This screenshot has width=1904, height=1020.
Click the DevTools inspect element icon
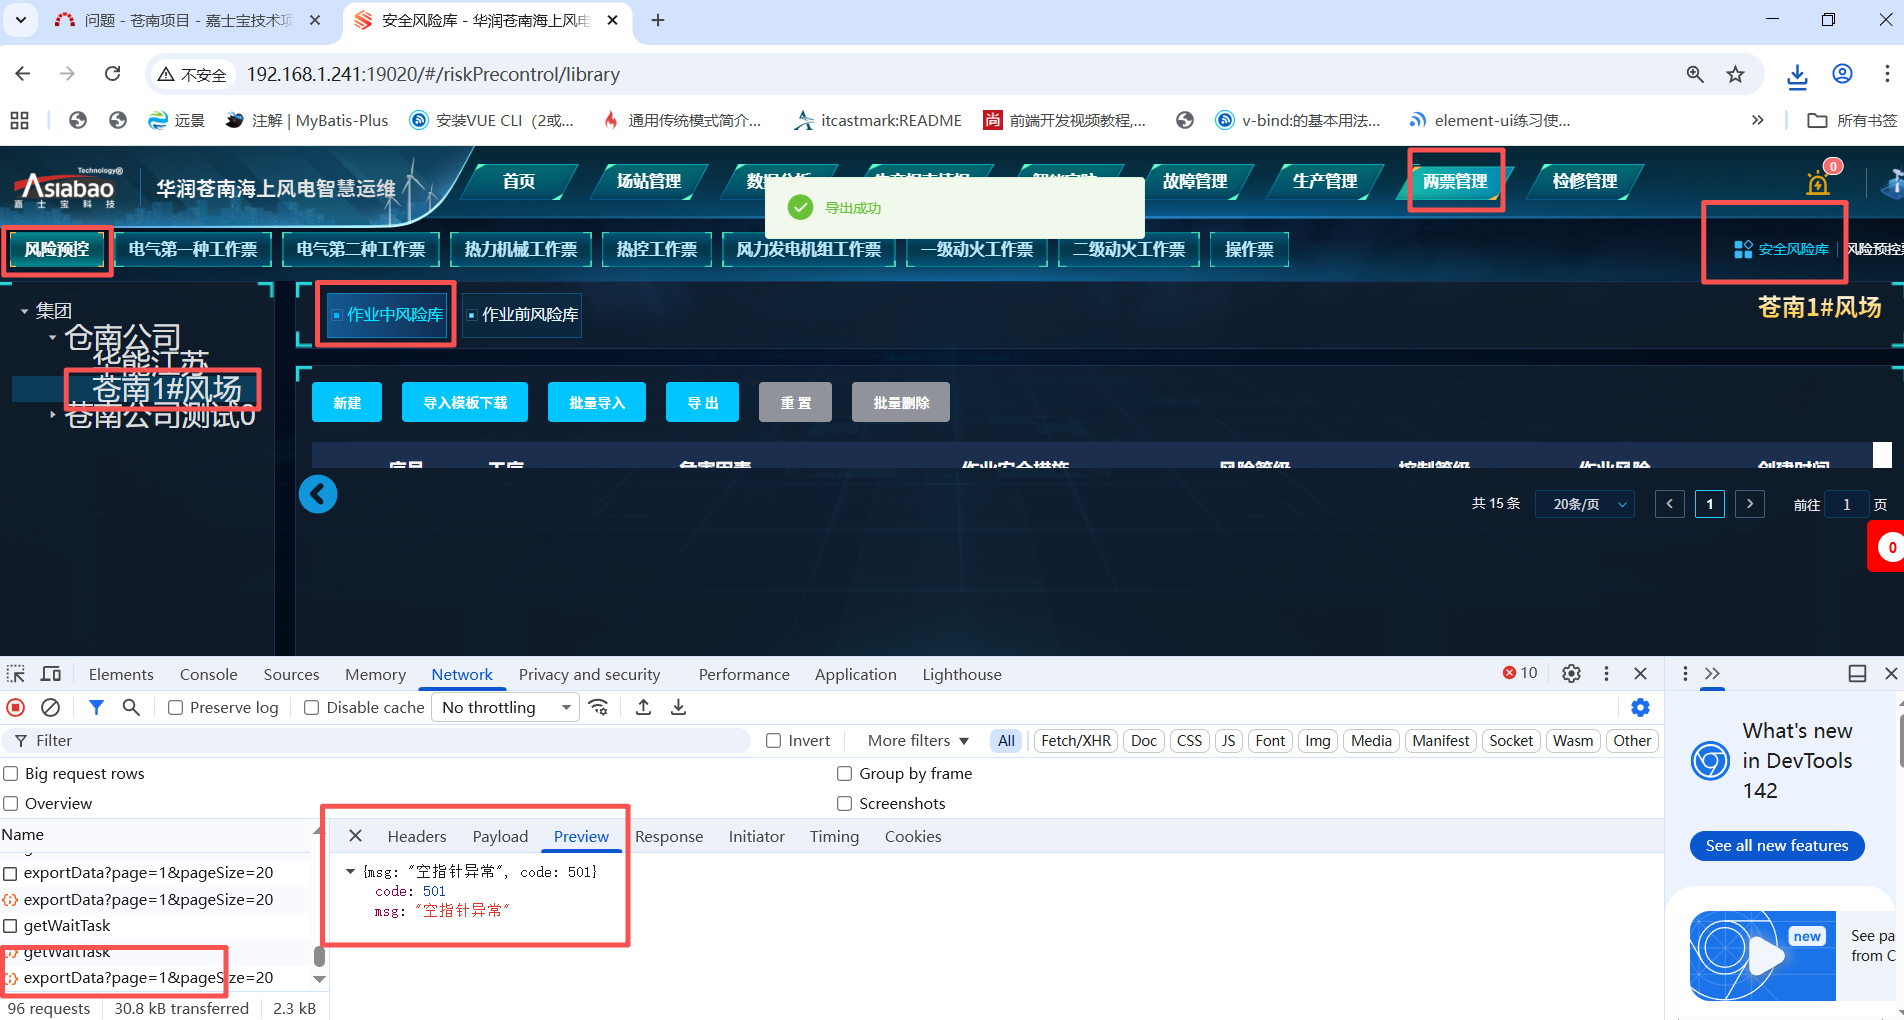tap(16, 674)
